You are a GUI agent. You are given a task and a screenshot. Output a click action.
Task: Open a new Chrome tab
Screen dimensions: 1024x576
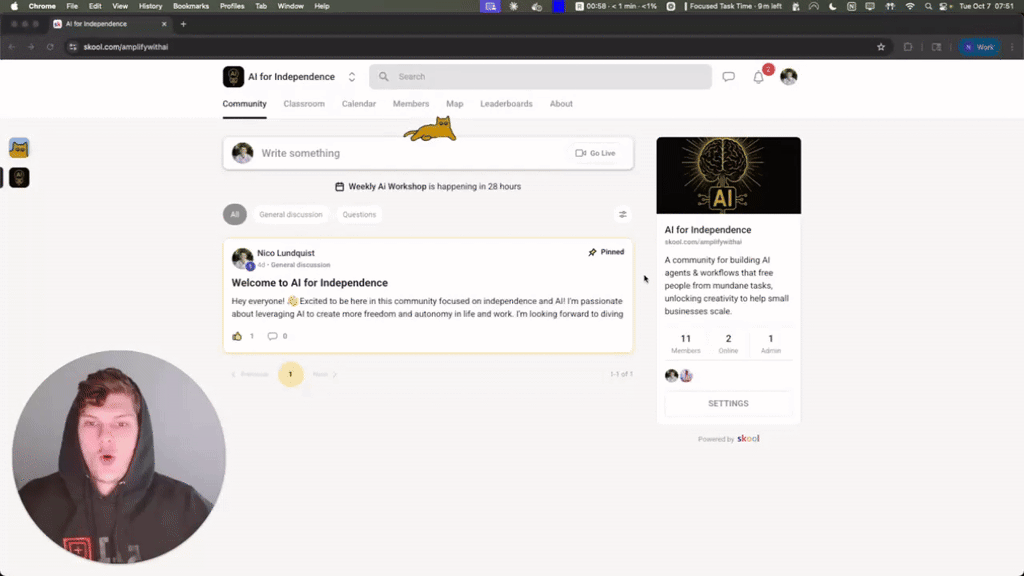pyautogui.click(x=184, y=24)
